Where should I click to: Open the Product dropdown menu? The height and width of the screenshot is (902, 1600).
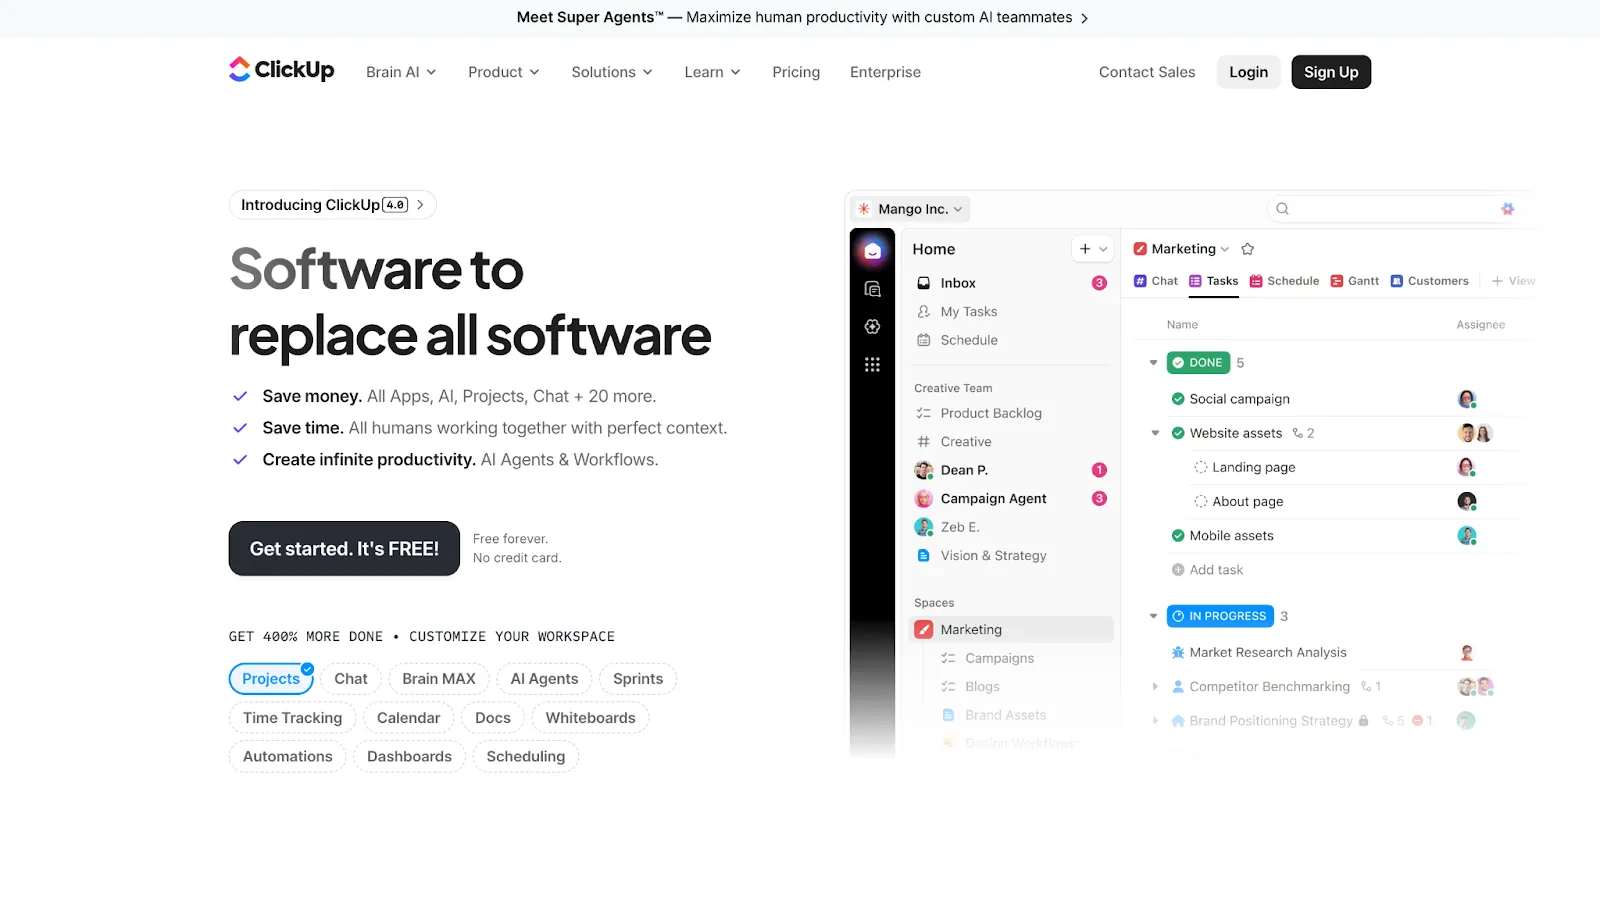coord(504,72)
